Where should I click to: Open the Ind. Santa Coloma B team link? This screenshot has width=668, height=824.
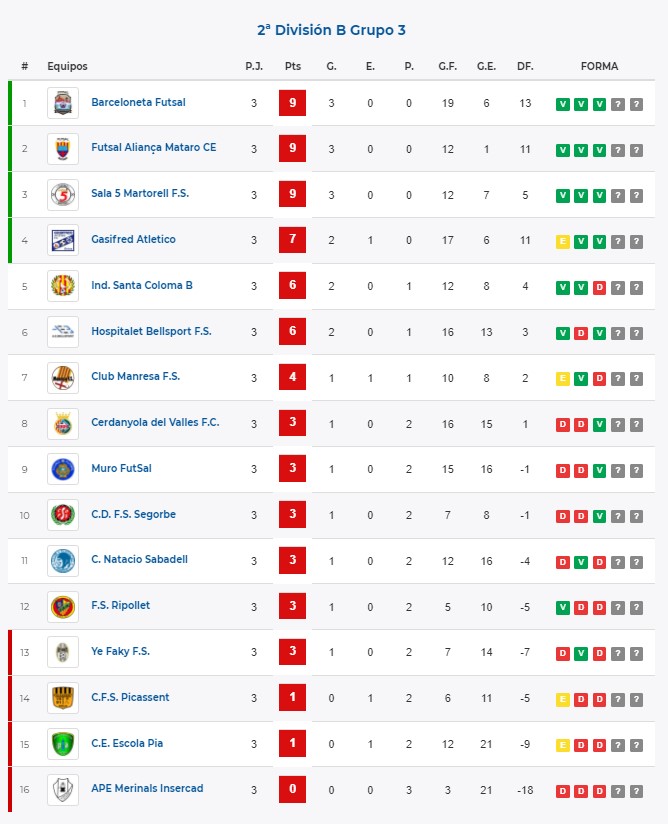142,285
